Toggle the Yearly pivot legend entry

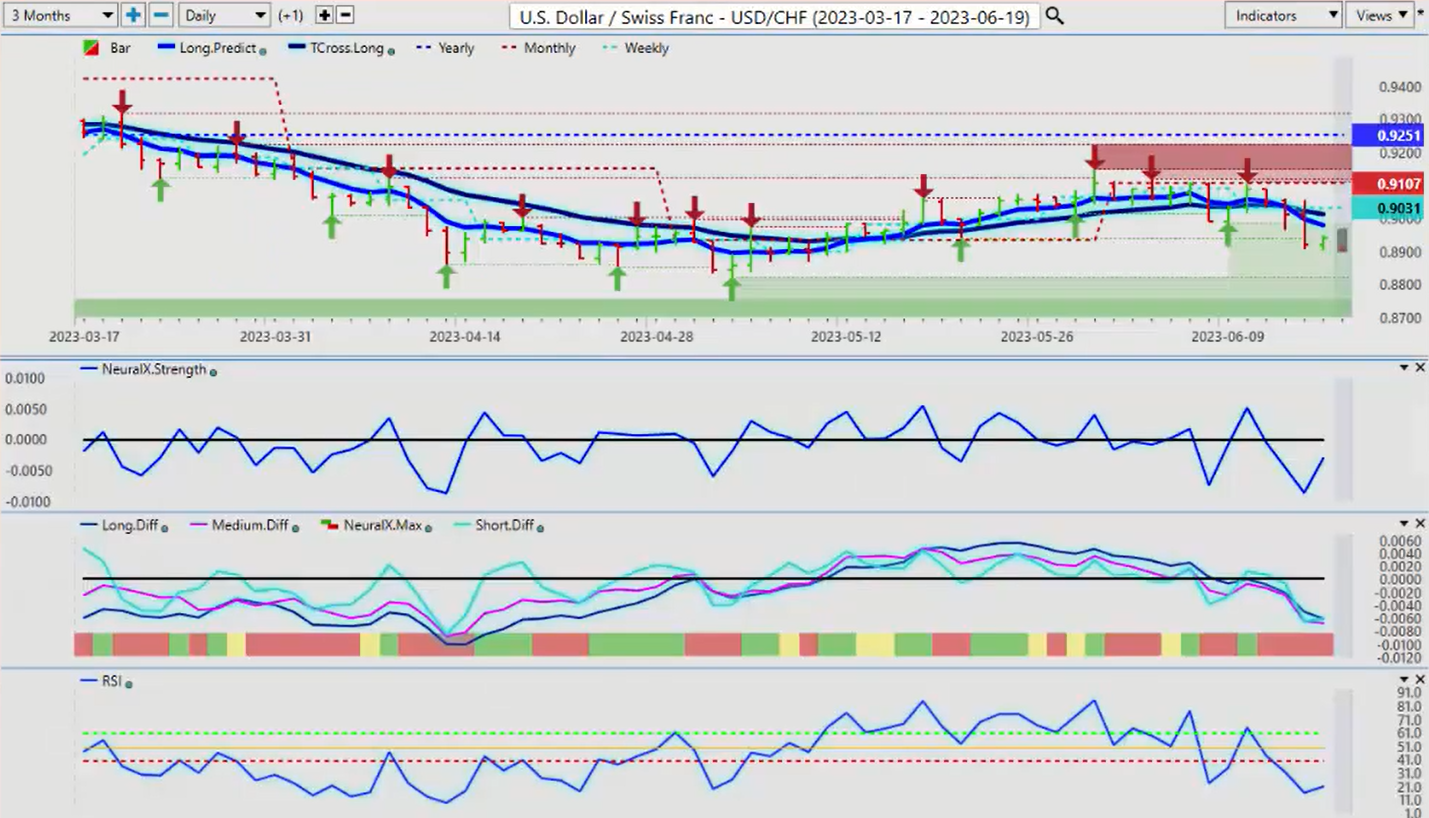point(443,48)
